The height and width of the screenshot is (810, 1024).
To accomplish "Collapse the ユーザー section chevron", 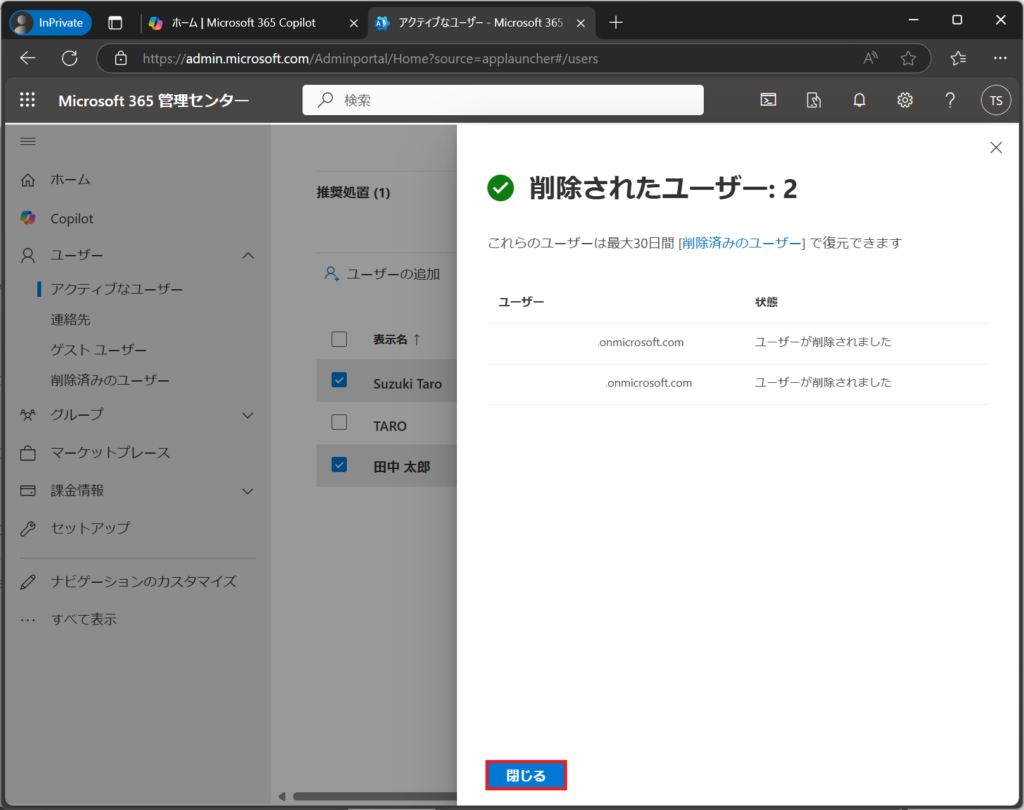I will tap(248, 256).
